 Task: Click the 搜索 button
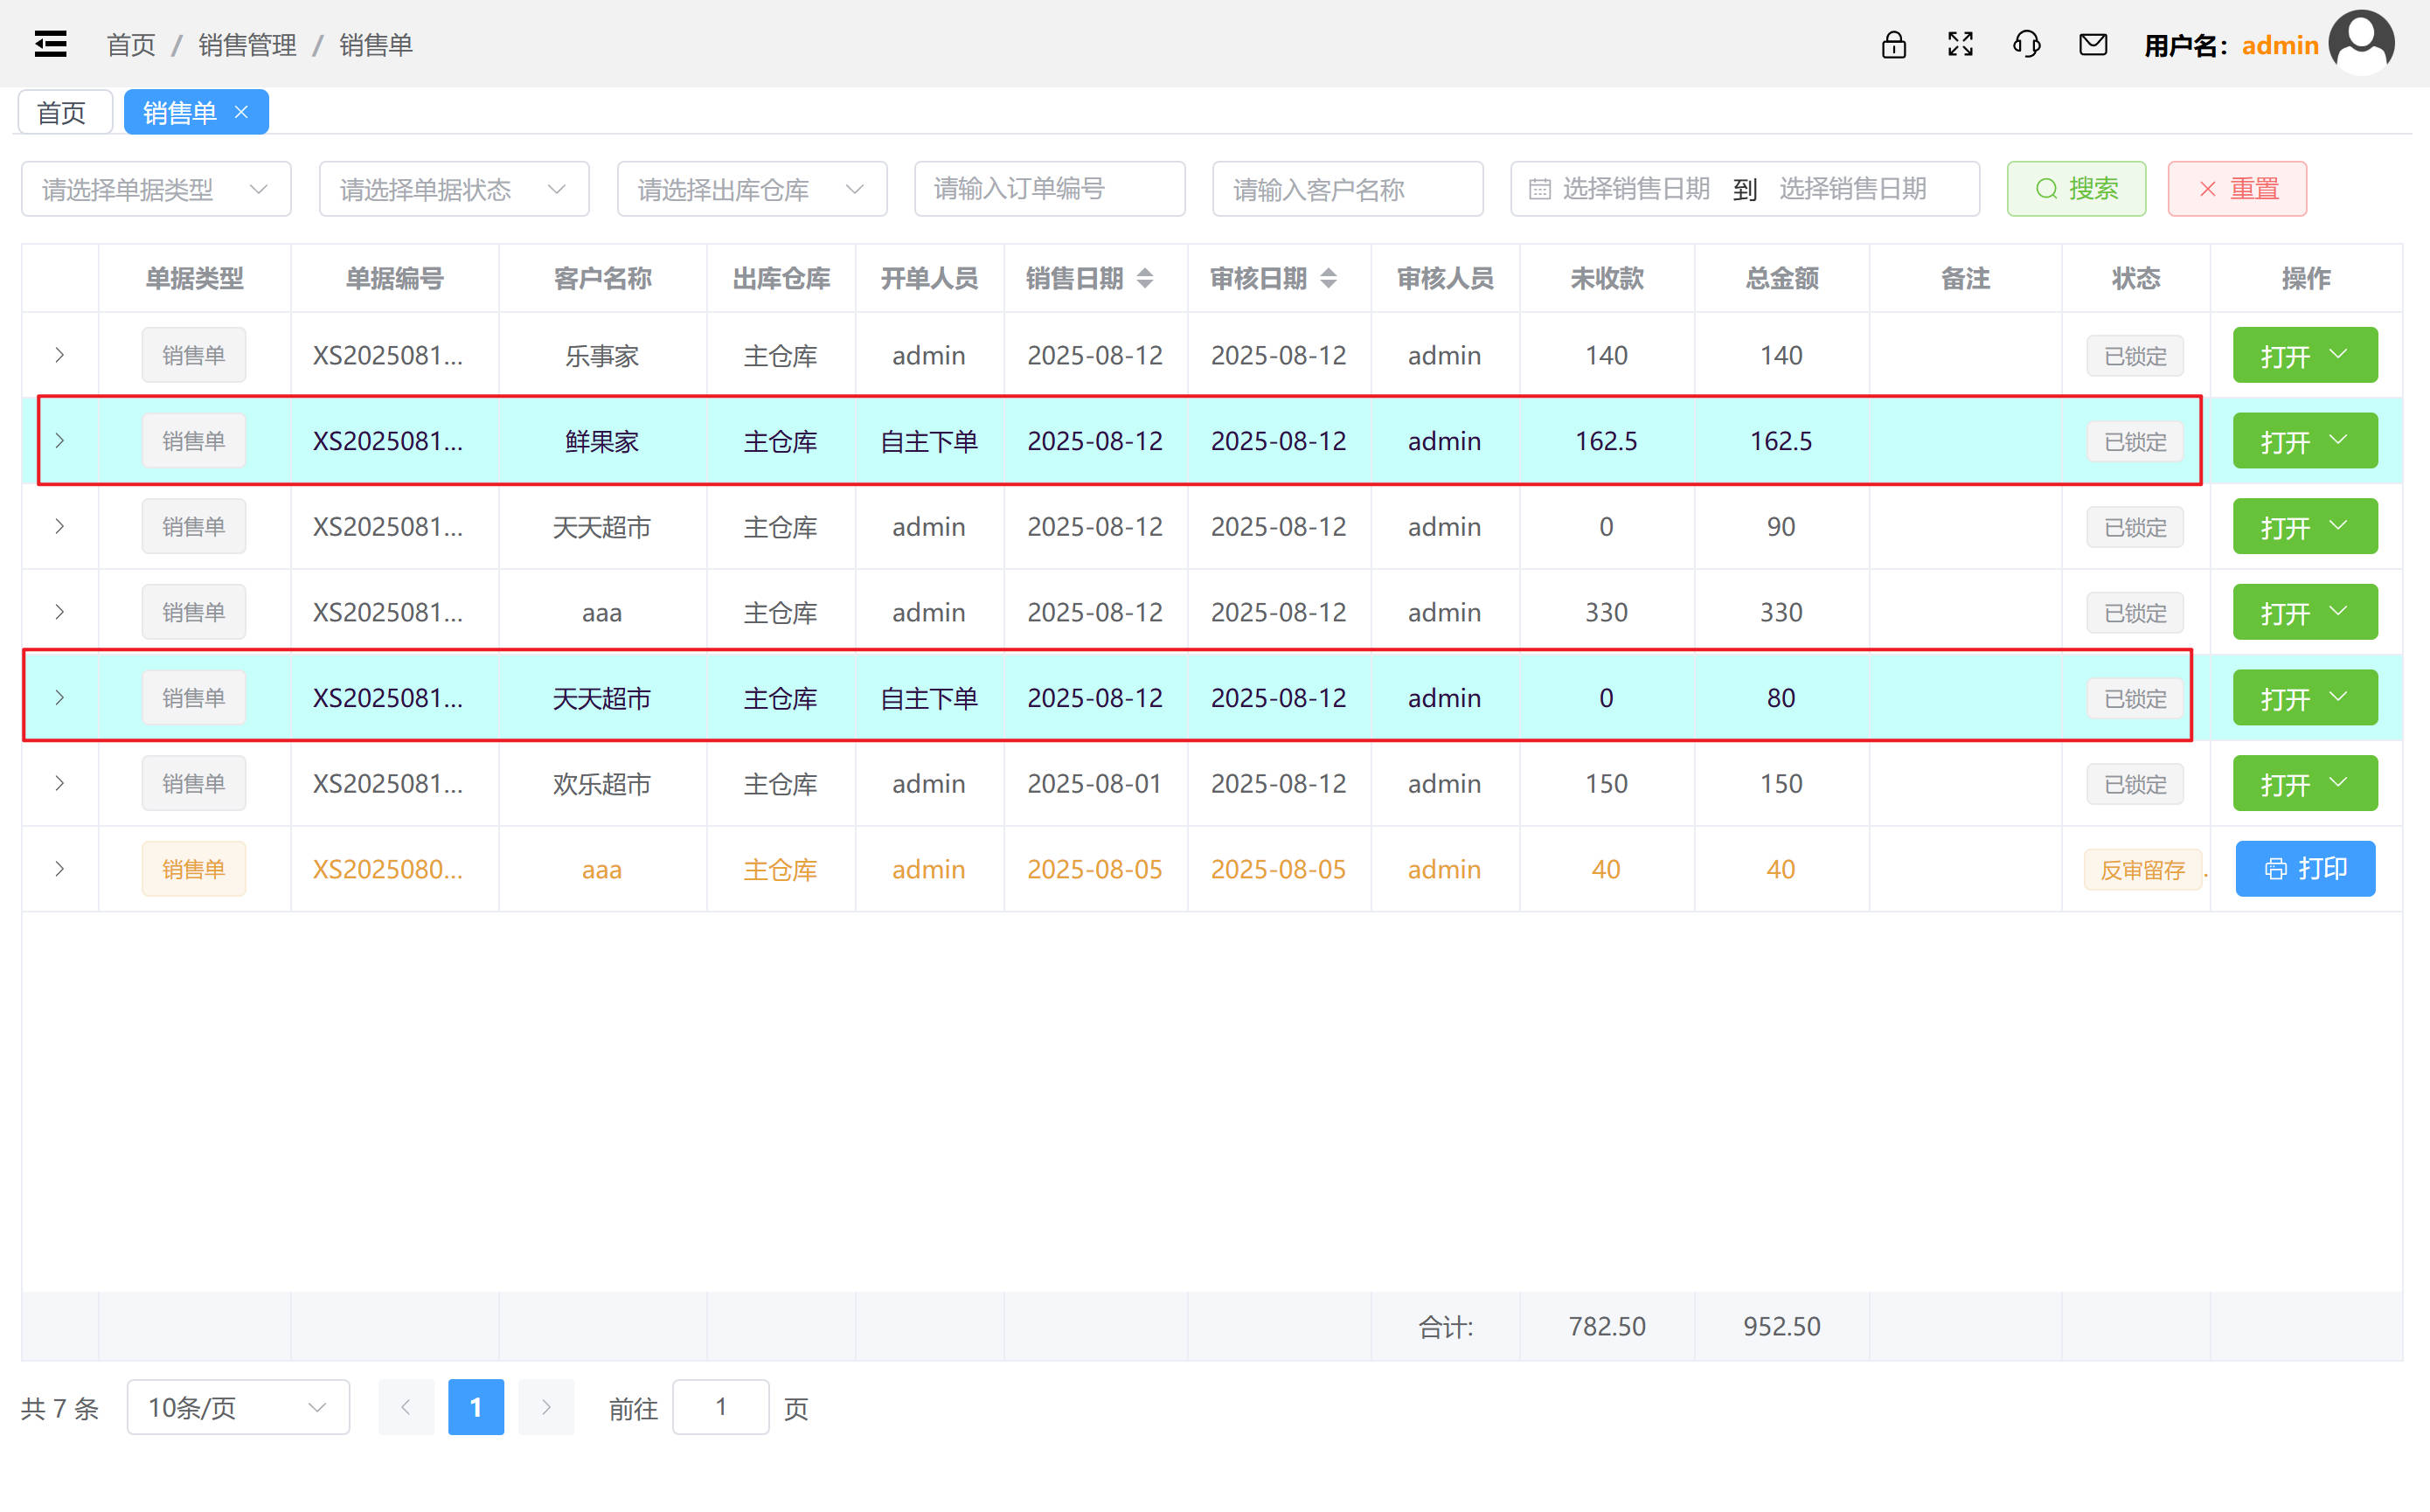click(x=2076, y=189)
